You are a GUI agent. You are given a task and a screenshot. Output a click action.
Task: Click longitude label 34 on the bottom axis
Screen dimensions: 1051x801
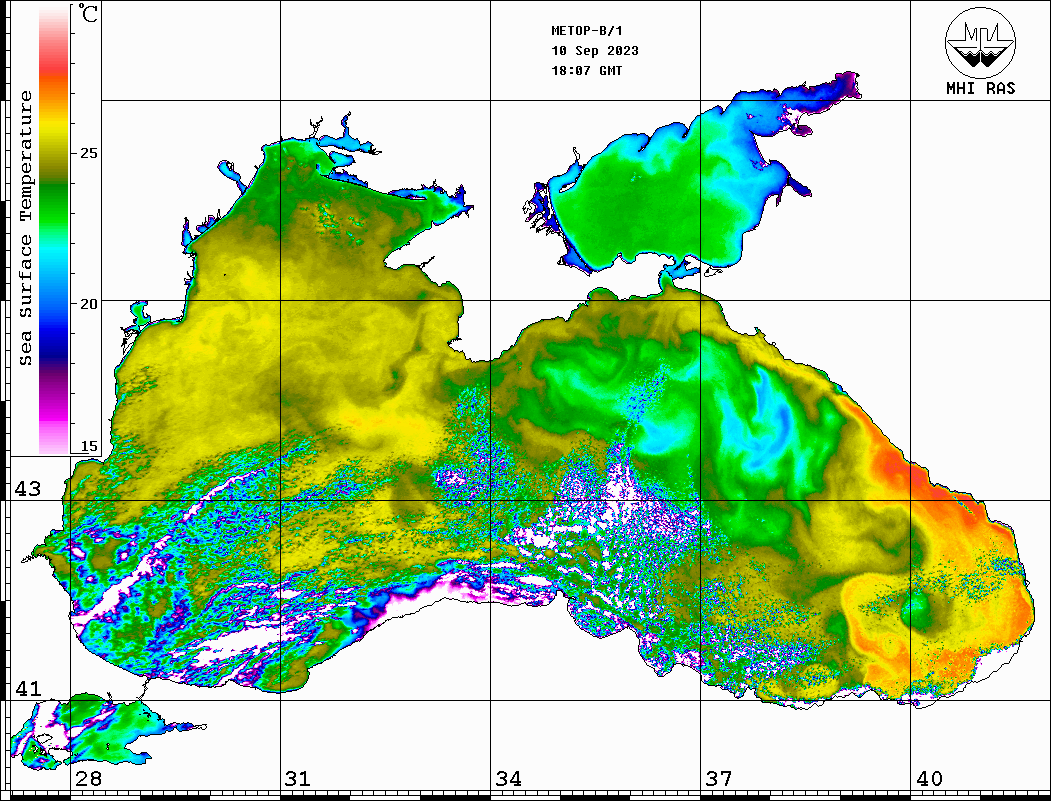[x=508, y=779]
